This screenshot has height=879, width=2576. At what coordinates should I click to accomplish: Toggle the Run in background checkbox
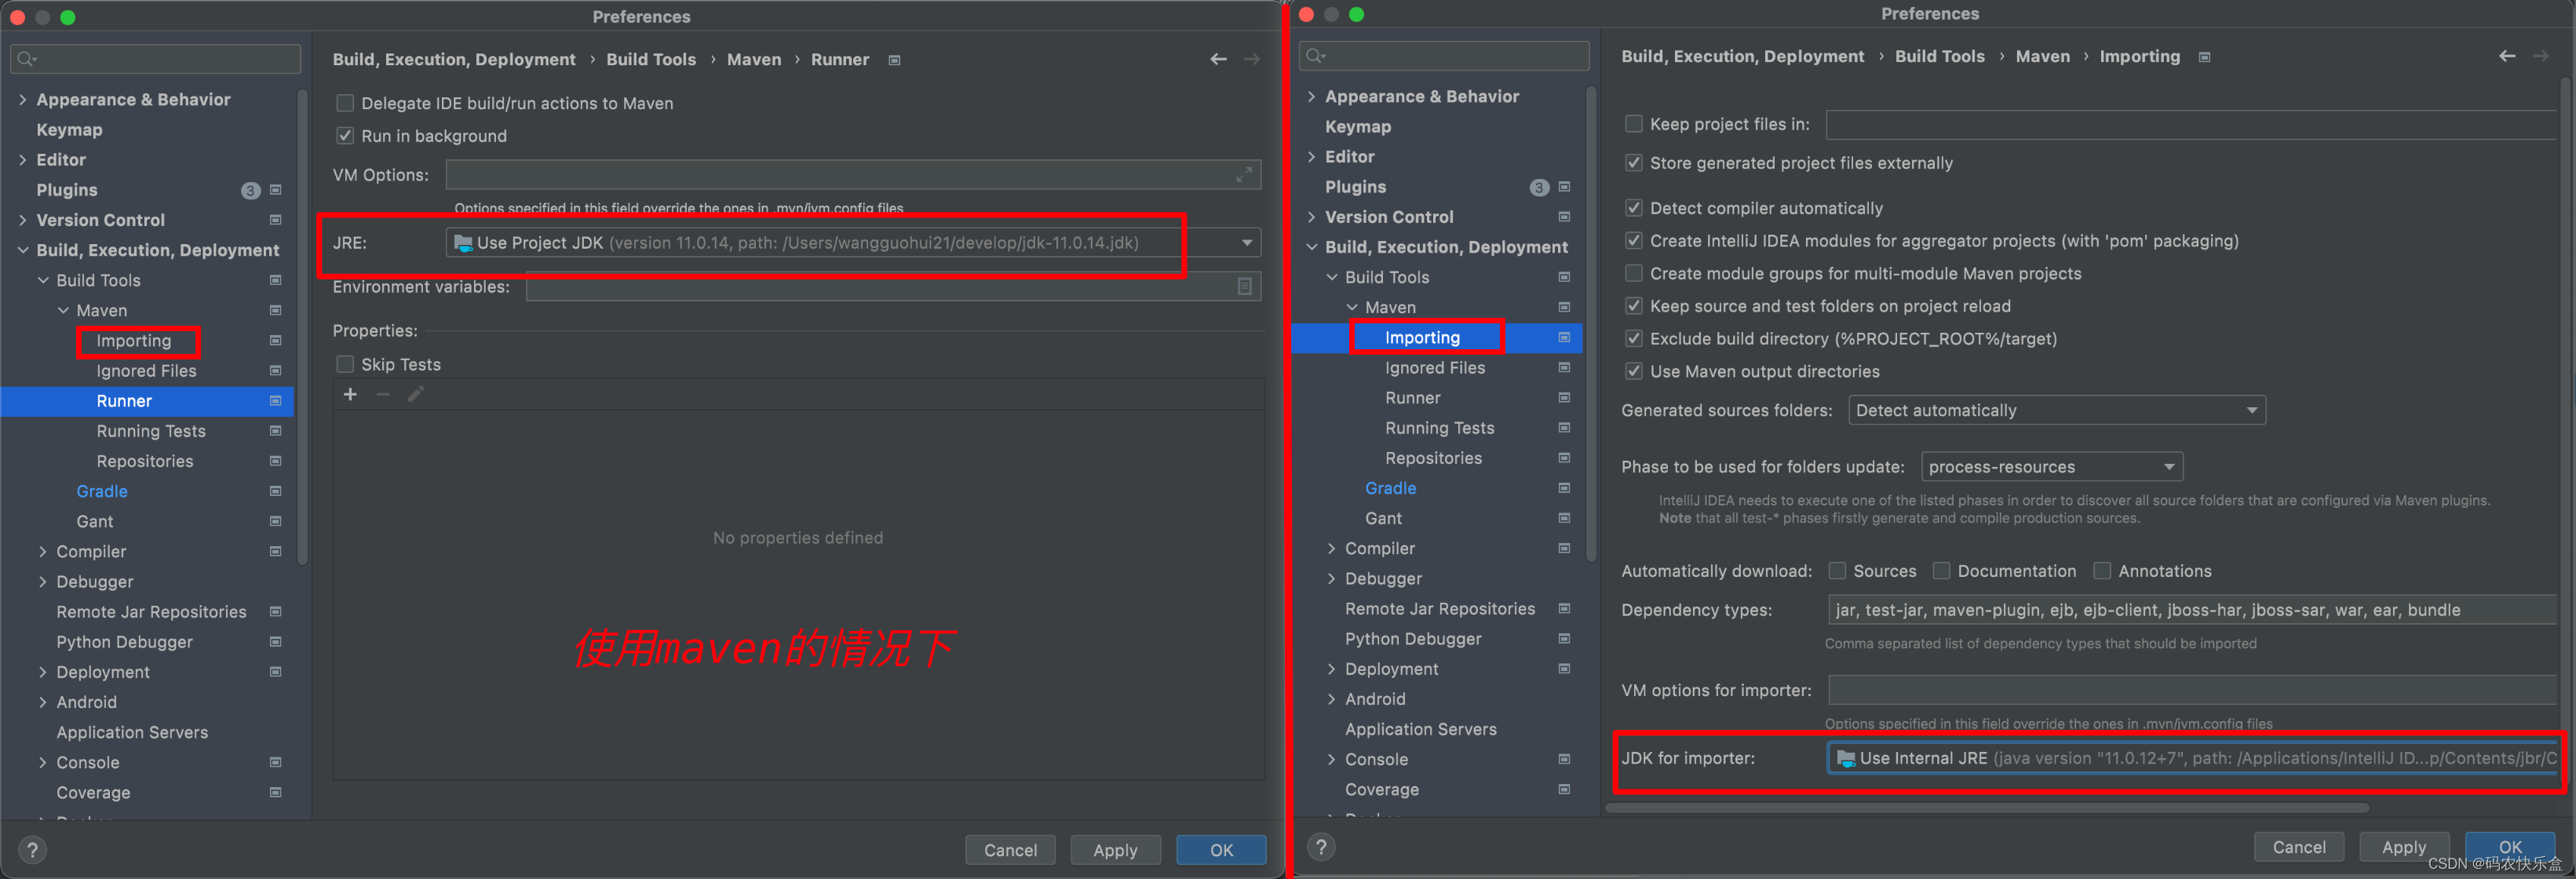345,136
